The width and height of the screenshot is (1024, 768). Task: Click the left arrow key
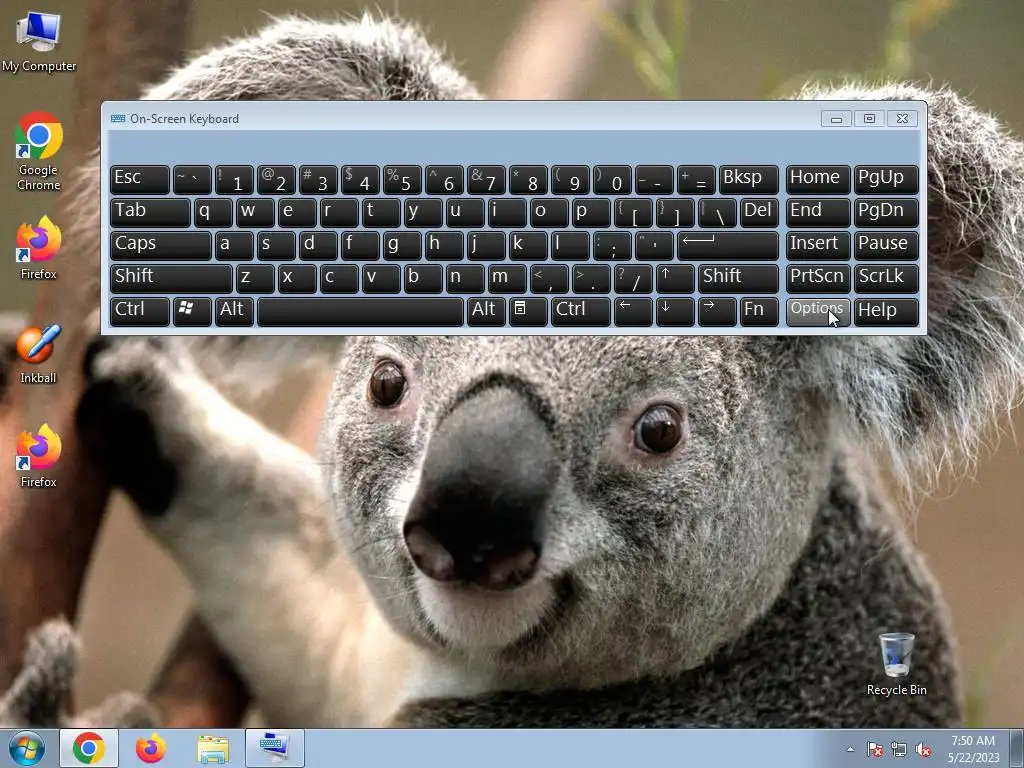pyautogui.click(x=633, y=312)
